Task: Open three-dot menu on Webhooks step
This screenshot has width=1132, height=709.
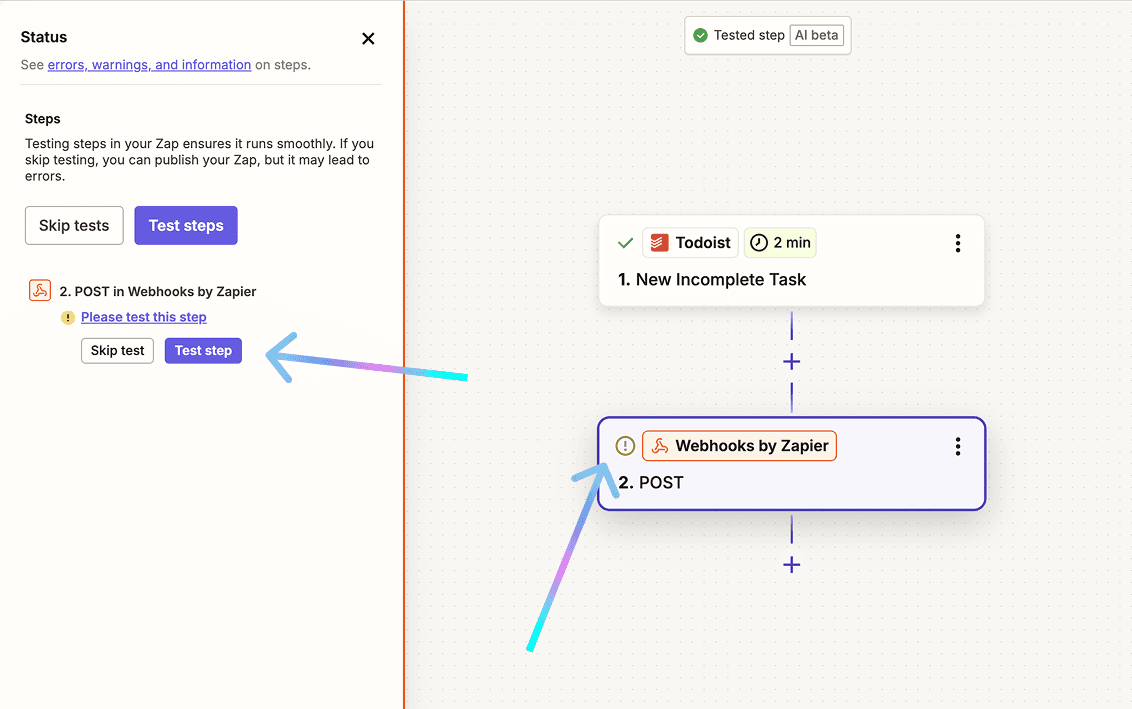Action: click(958, 446)
